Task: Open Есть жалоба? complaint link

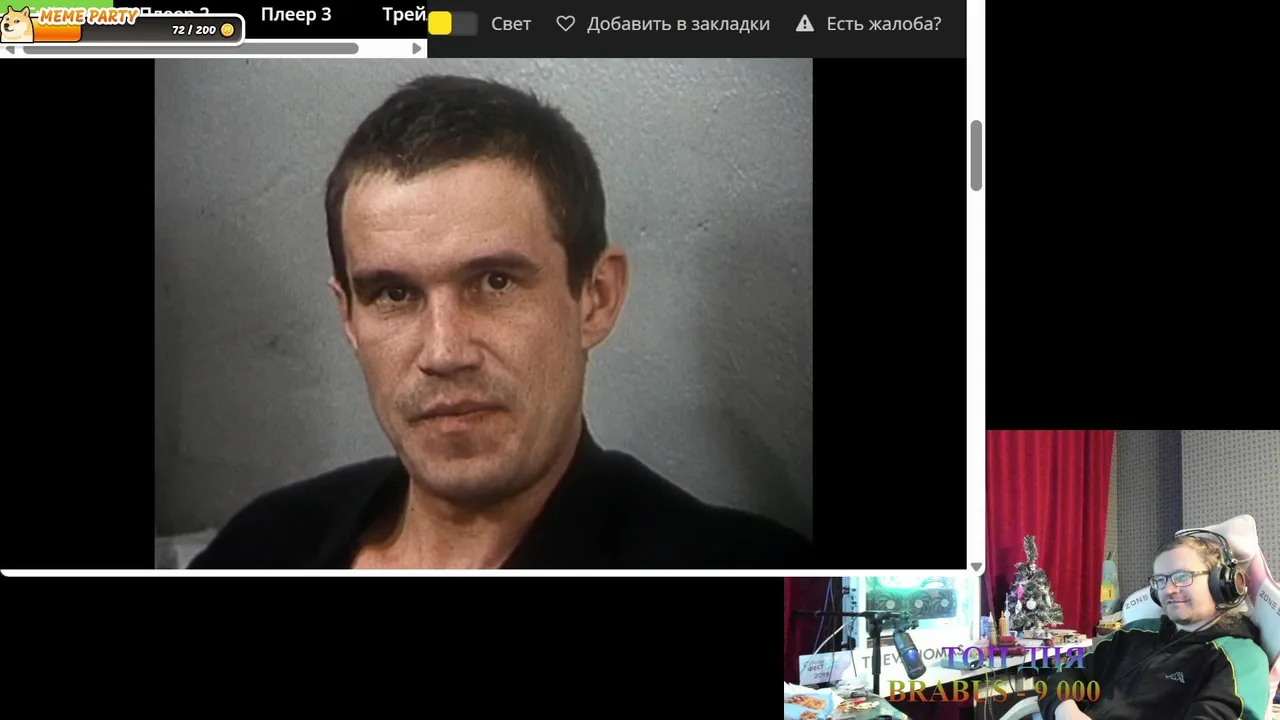Action: (x=884, y=24)
